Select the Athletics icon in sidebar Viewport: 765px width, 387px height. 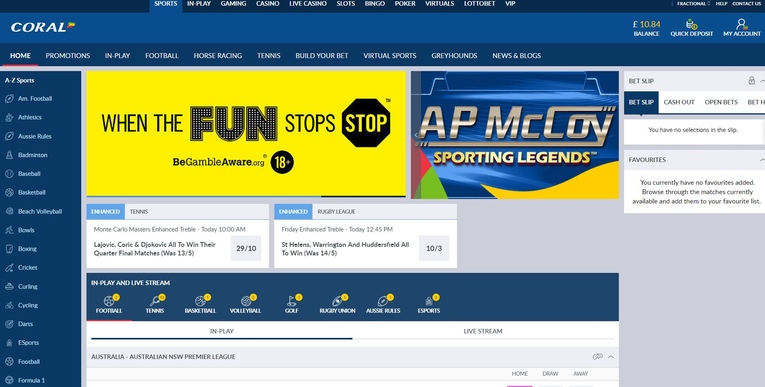(x=9, y=117)
